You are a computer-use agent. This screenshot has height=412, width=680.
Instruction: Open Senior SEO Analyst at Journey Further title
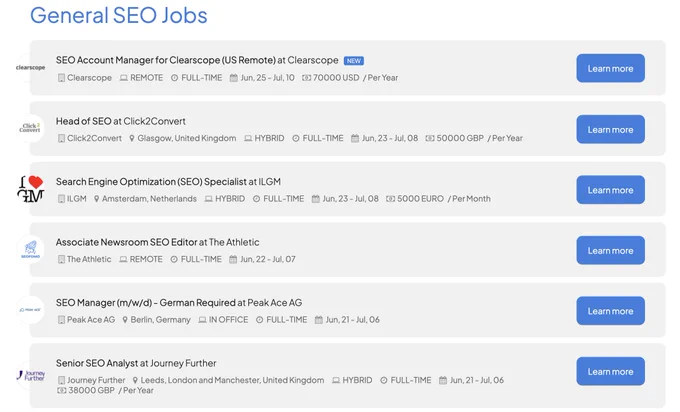[x=136, y=363]
